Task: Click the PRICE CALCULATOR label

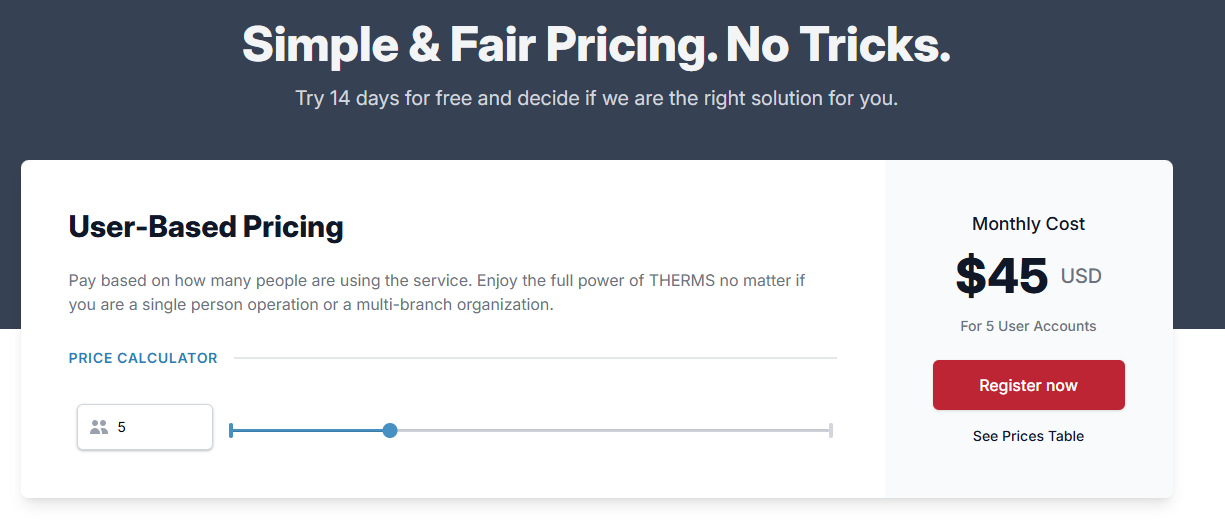Action: coord(143,358)
